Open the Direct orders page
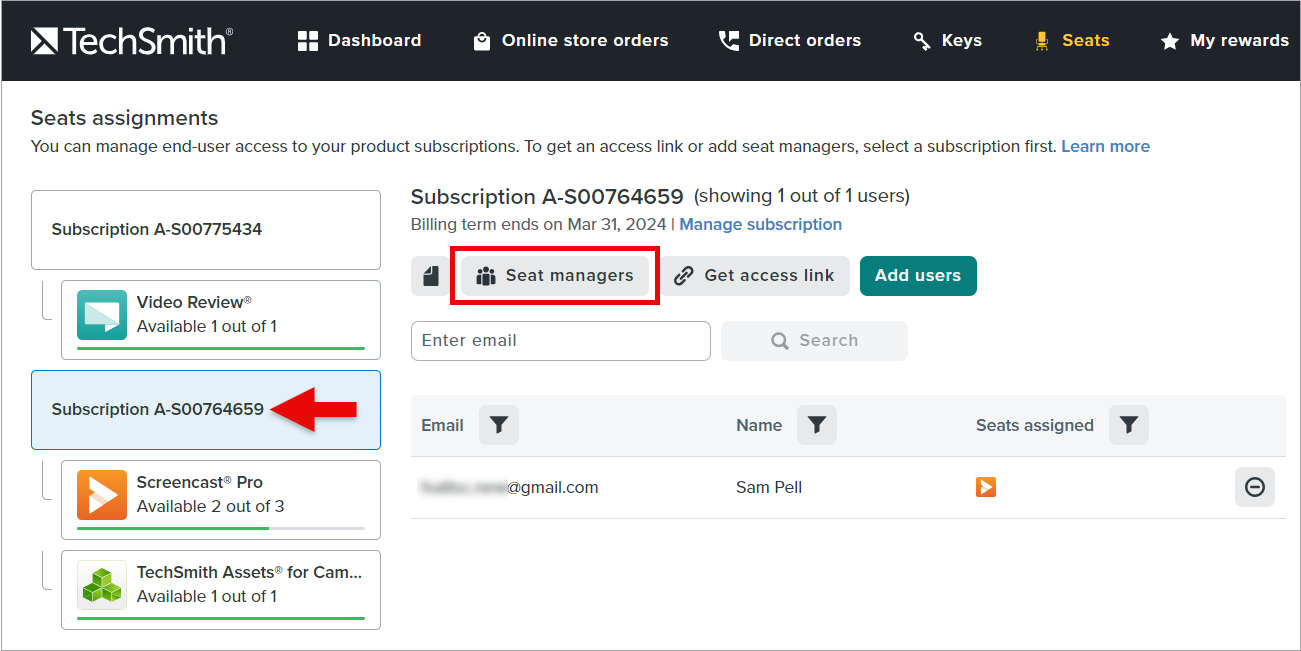This screenshot has height=651, width=1301. (790, 41)
